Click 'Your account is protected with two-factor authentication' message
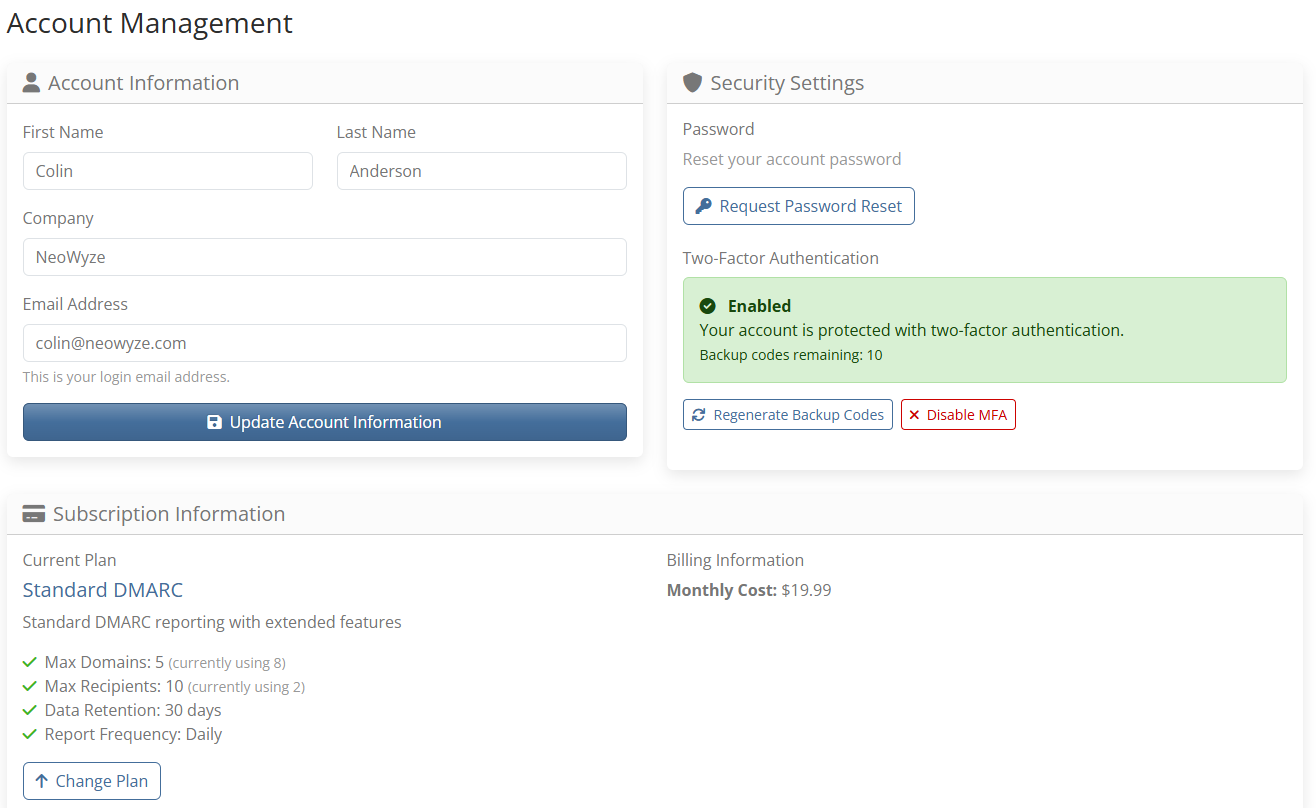This screenshot has height=808, width=1316. click(x=912, y=330)
